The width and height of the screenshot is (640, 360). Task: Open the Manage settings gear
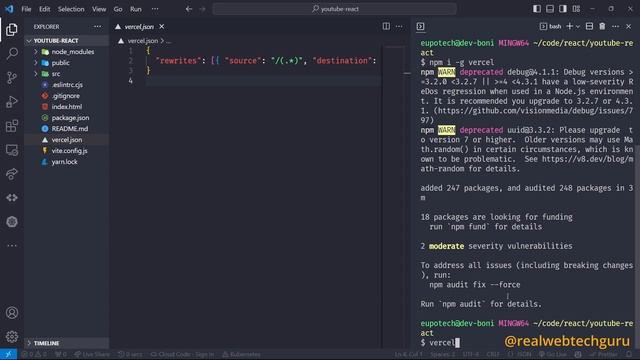(x=12, y=336)
